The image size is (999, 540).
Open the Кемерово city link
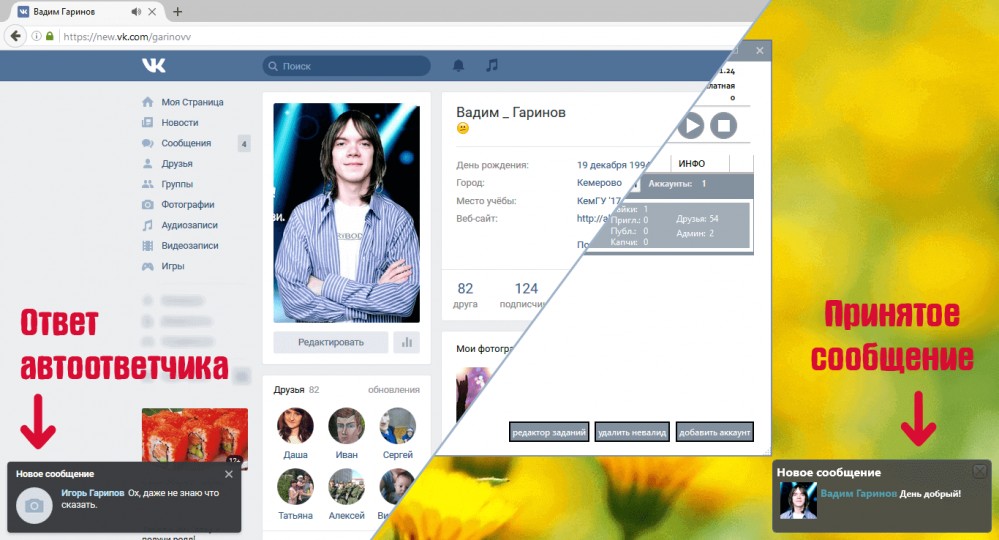coord(599,183)
